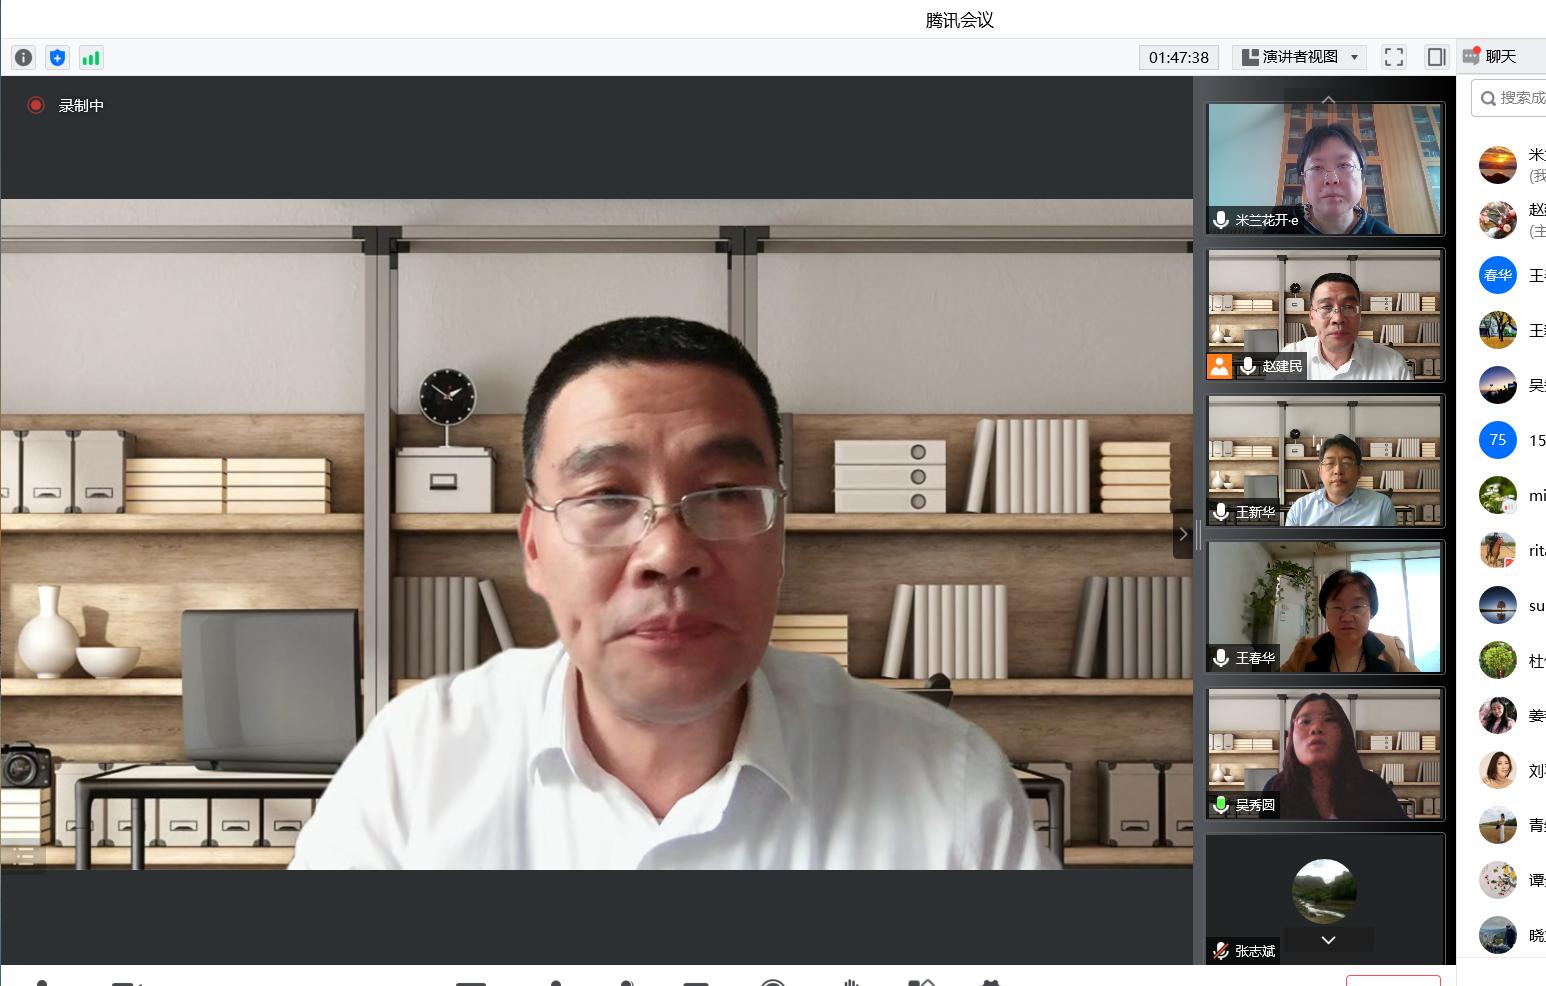Viewport: 1546px width, 986px height.
Task: Show more participants with the bottom chevron
Action: (1328, 940)
